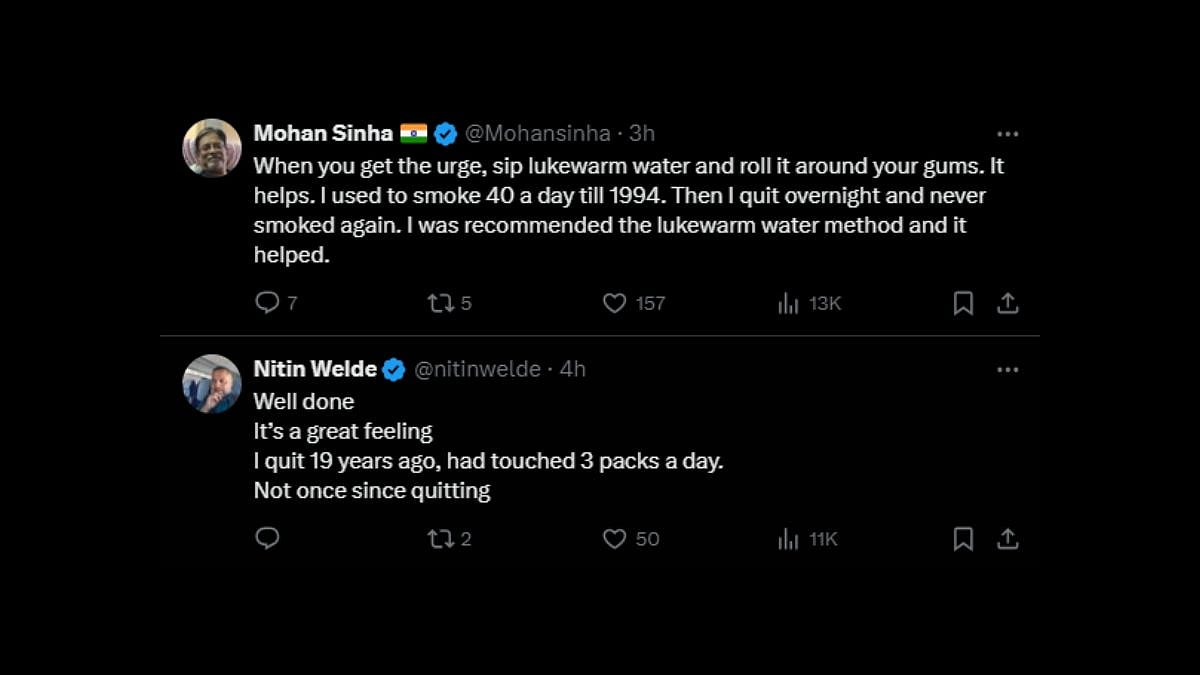Open more options on Nitin Welde's tweet
Image resolution: width=1200 pixels, height=675 pixels.
coord(1007,370)
